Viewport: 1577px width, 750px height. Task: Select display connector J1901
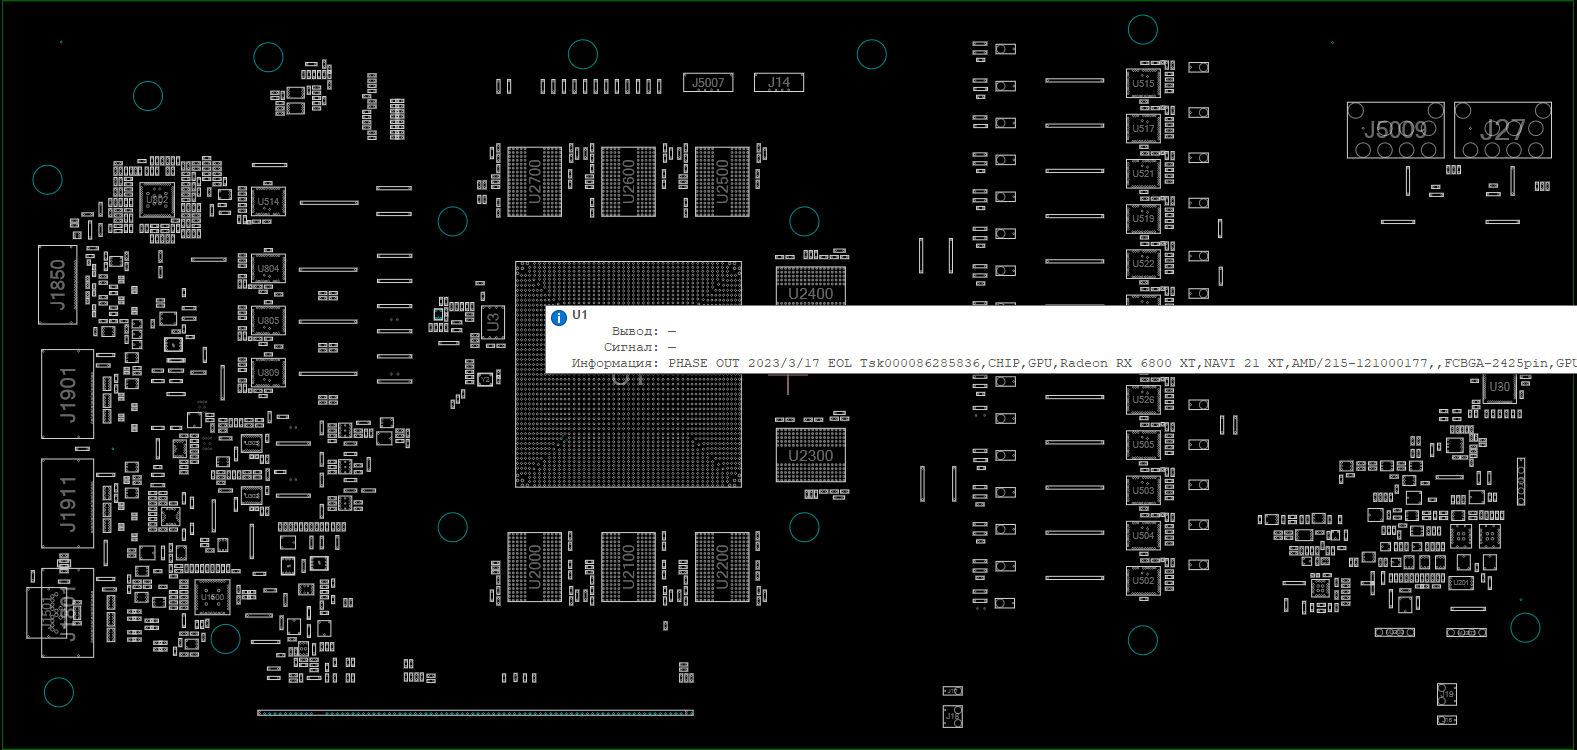pyautogui.click(x=67, y=394)
